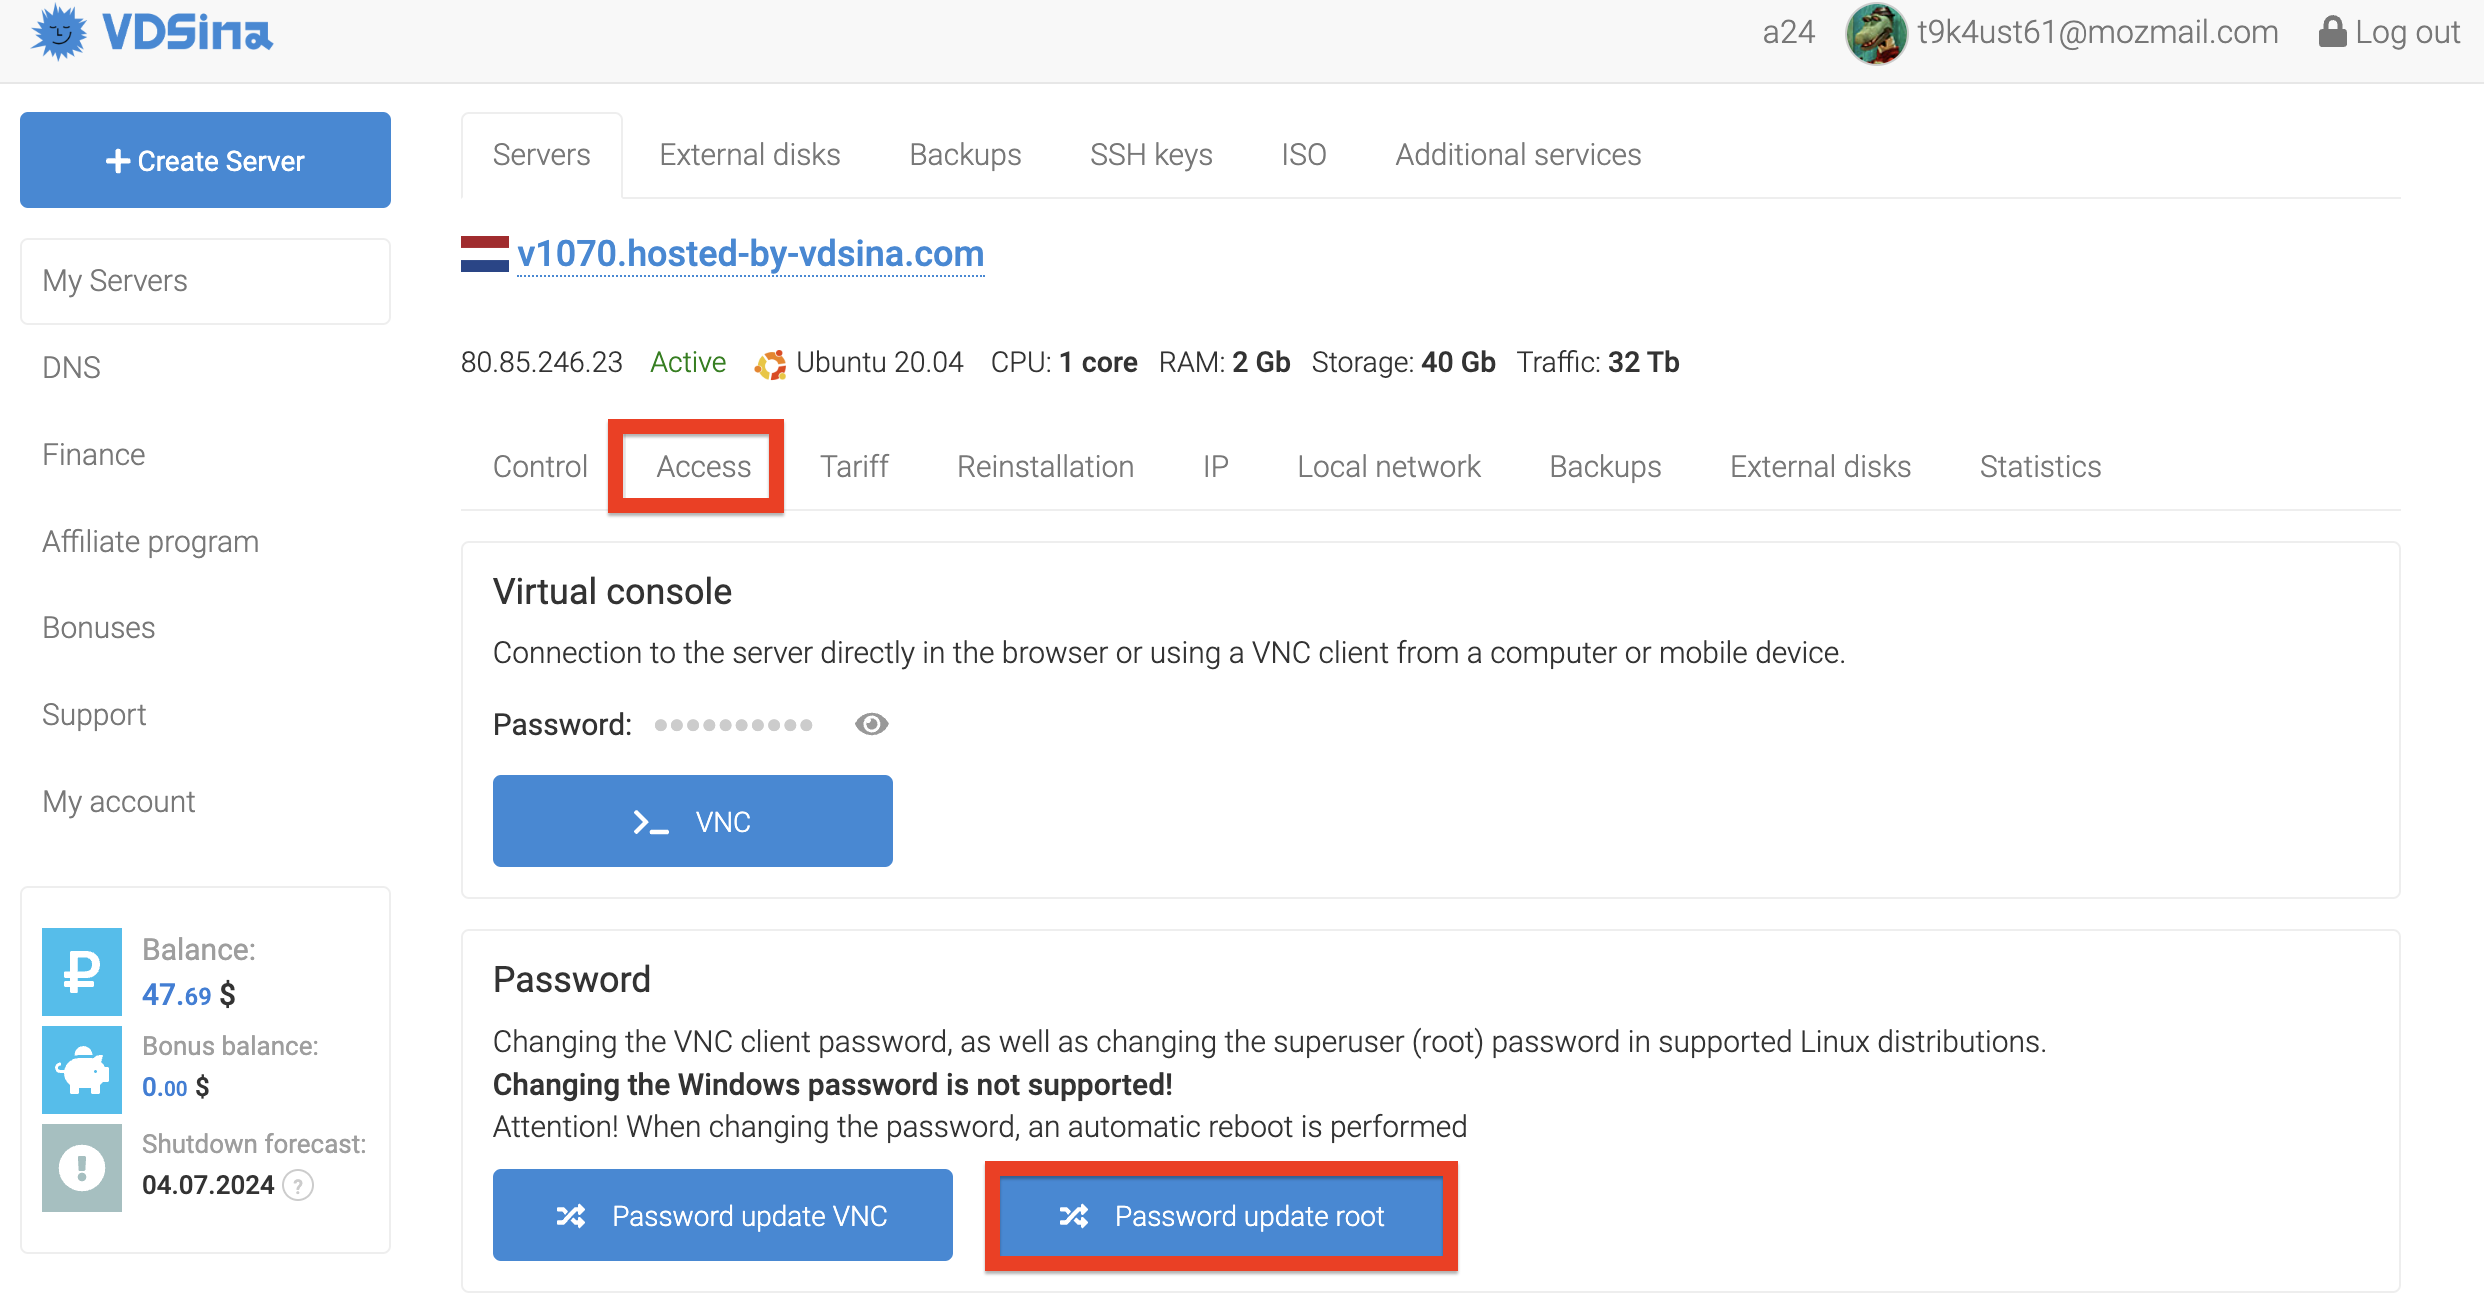The height and width of the screenshot is (1310, 2484).
Task: Click the ruble balance icon
Action: 82,971
